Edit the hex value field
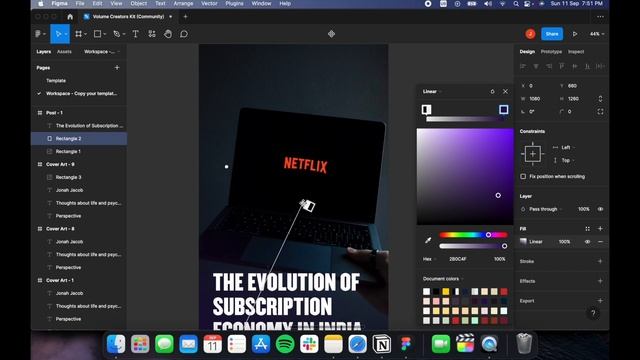Screen dimensions: 640x360 tap(458, 259)
